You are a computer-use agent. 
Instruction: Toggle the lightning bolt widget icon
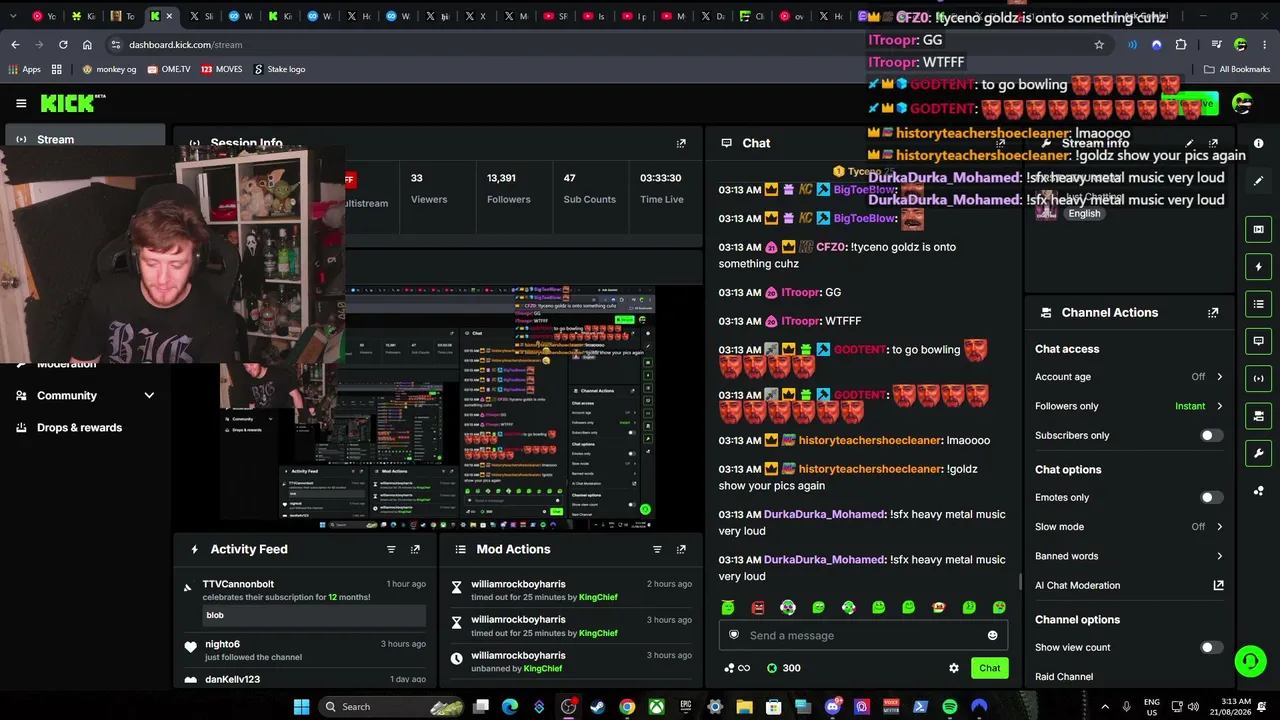pyautogui.click(x=1258, y=267)
